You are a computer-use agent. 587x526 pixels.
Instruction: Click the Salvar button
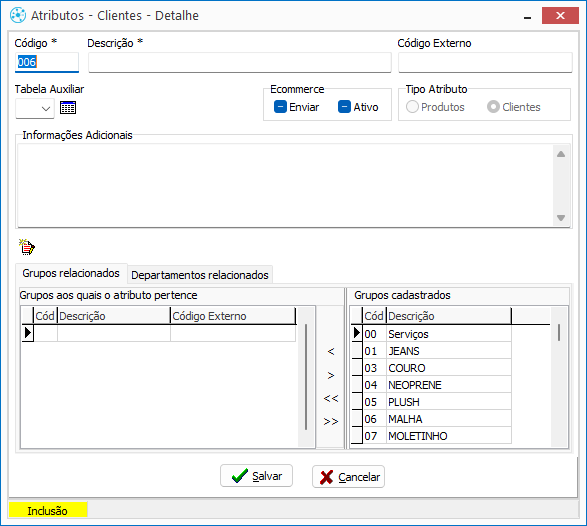tap(256, 476)
